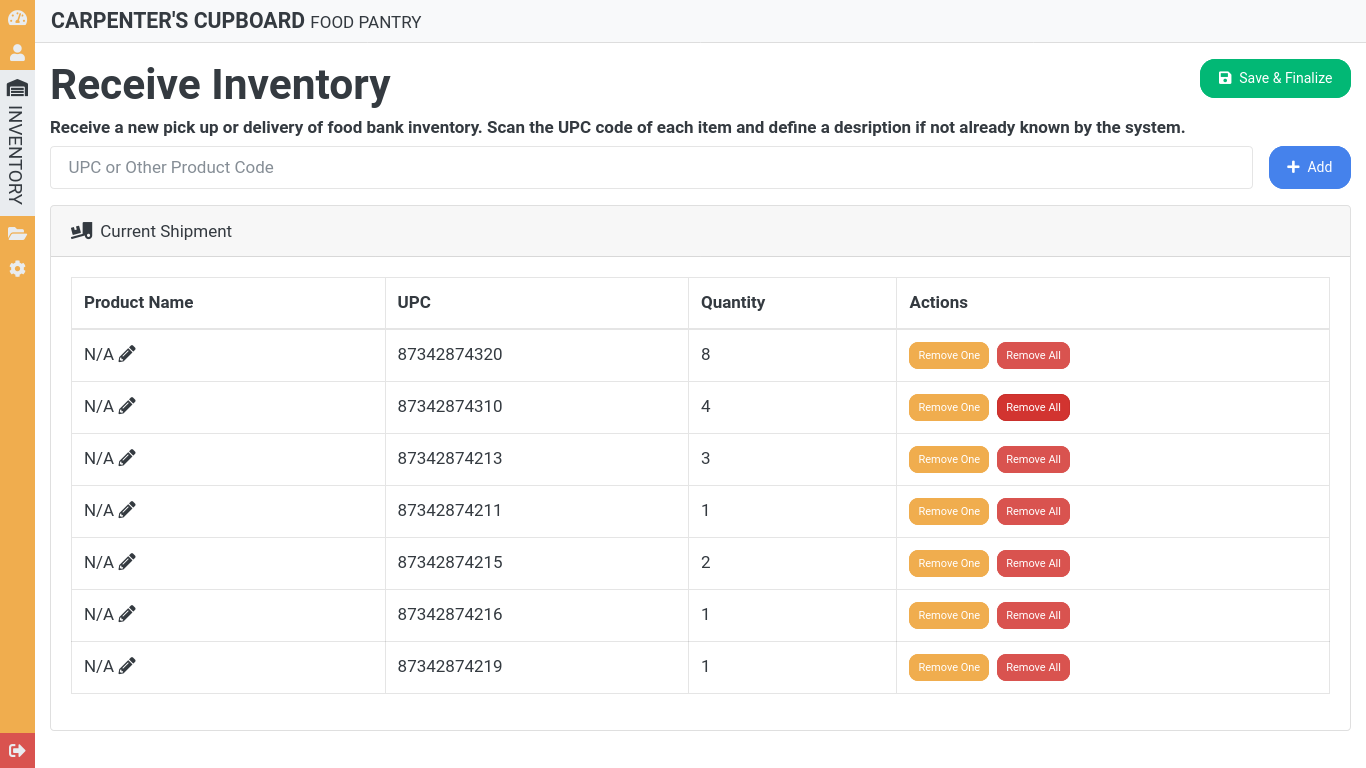1366x768 pixels.
Task: Open settings with the gear icon
Action: [17, 268]
